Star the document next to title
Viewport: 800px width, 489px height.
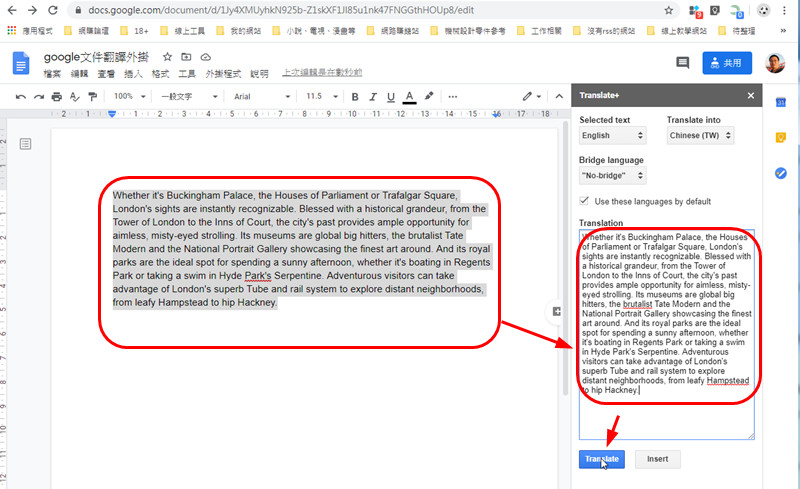(x=167, y=57)
